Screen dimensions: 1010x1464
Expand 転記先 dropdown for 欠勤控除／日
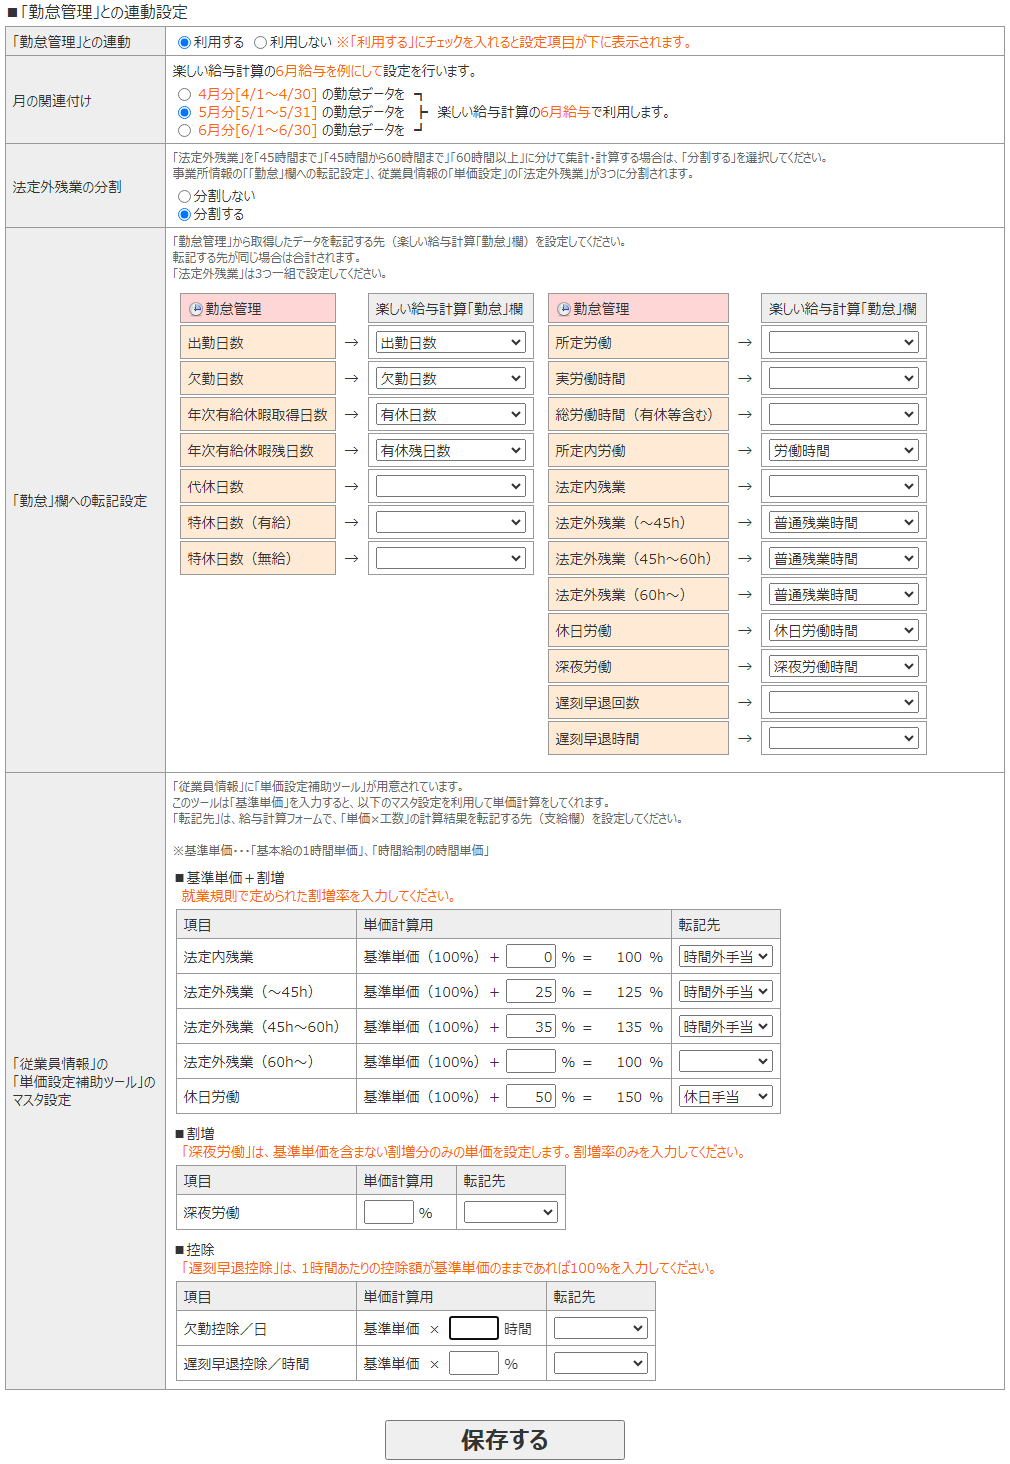pyautogui.click(x=600, y=1328)
